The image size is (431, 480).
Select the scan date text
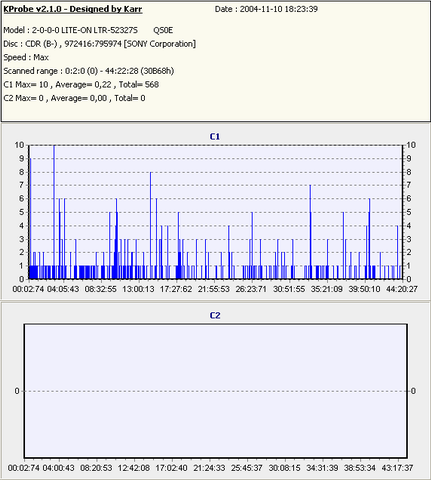(266, 9)
